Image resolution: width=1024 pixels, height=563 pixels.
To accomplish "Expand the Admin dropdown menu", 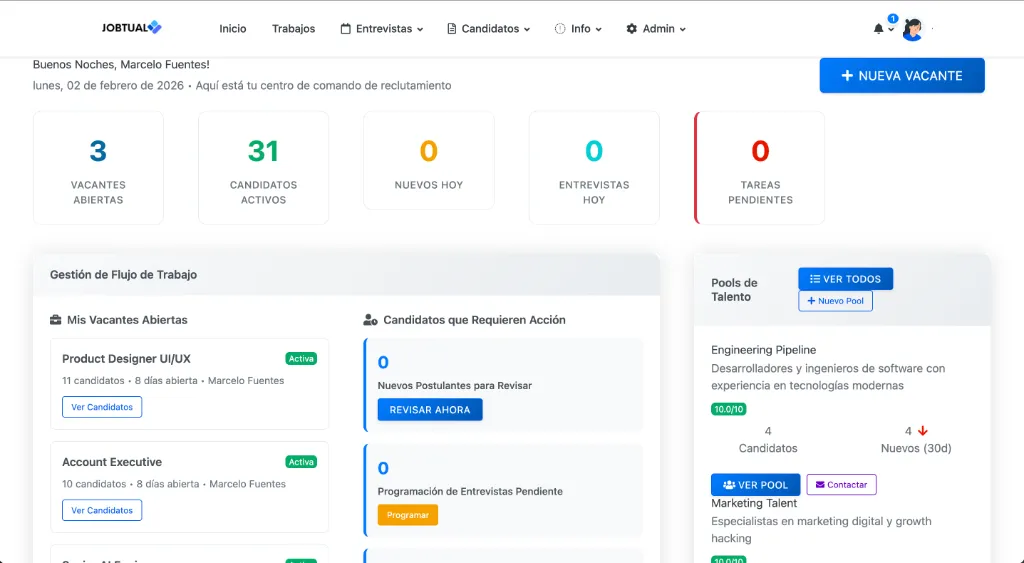I will (656, 29).
